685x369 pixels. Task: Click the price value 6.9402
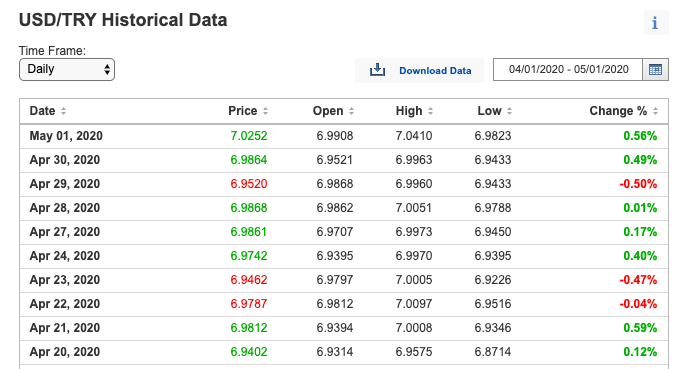(x=249, y=352)
